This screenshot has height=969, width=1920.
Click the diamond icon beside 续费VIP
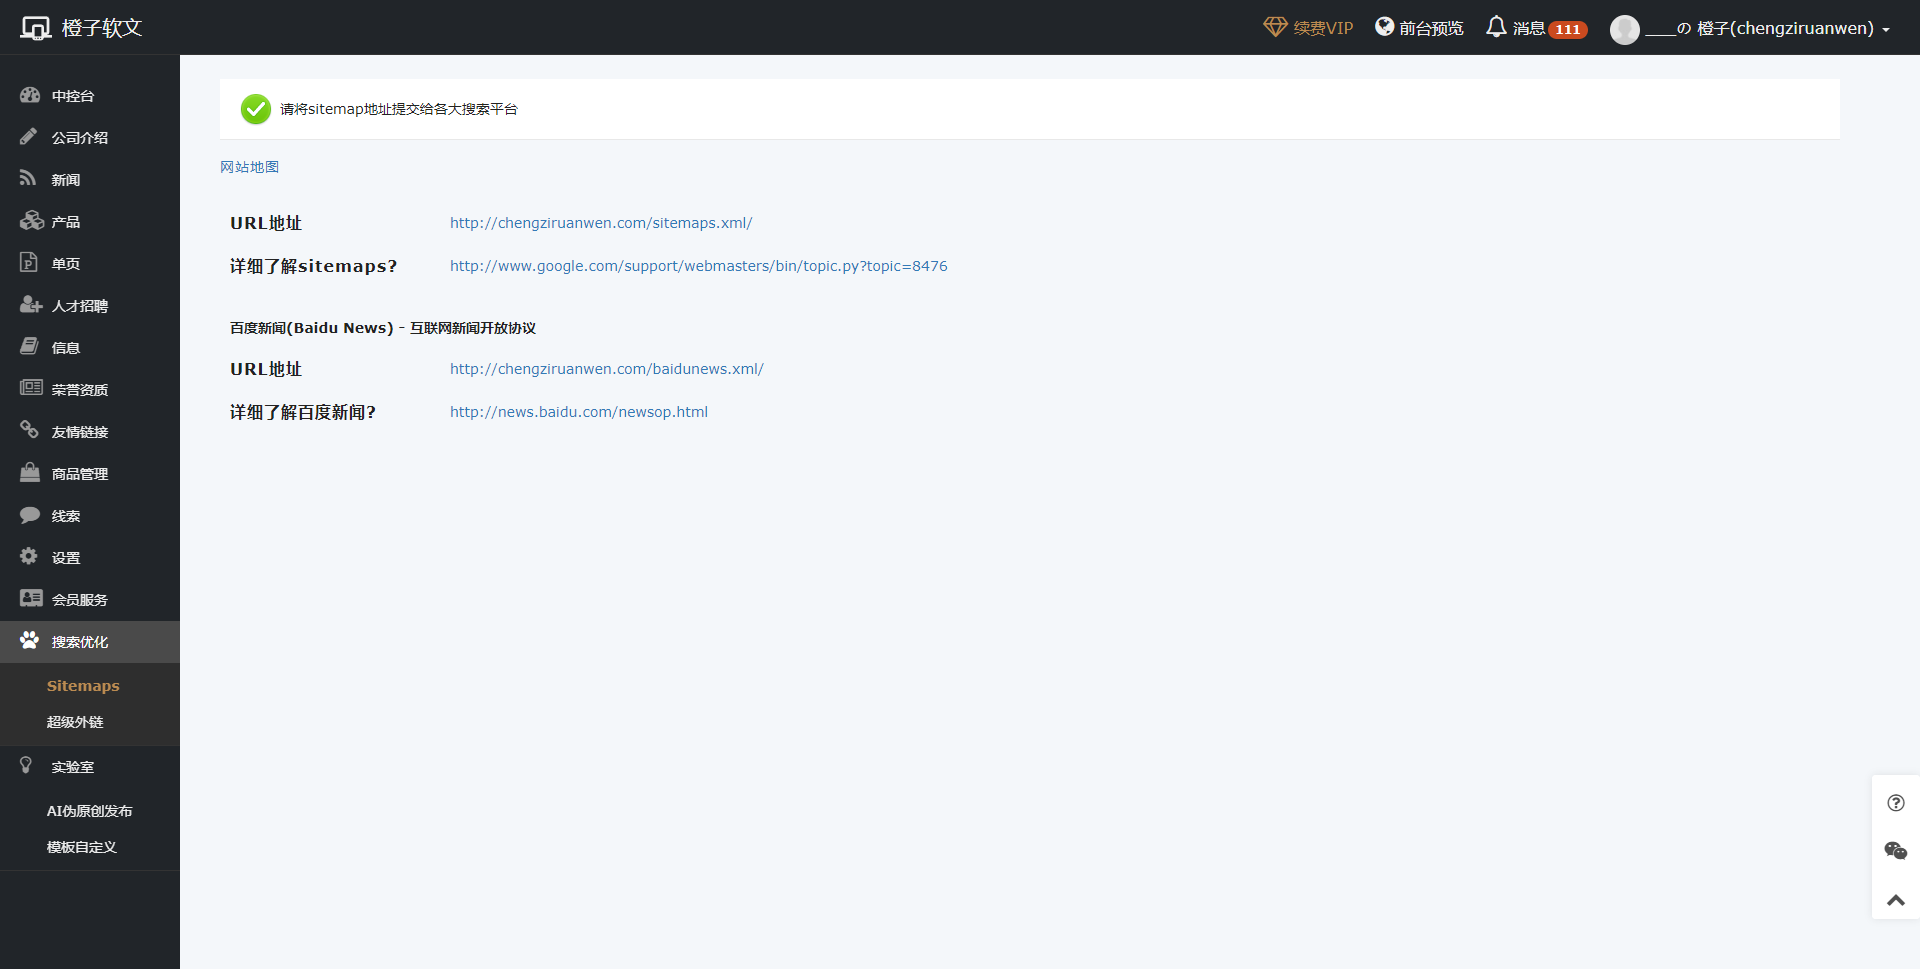1275,27
